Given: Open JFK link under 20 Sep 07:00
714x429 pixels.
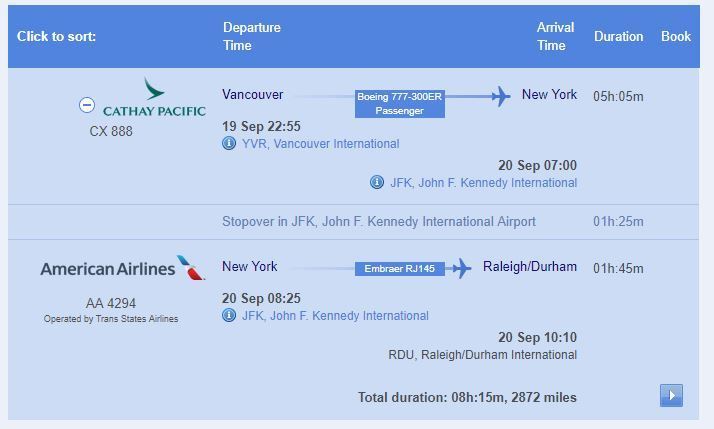Looking at the screenshot, I should (484, 183).
